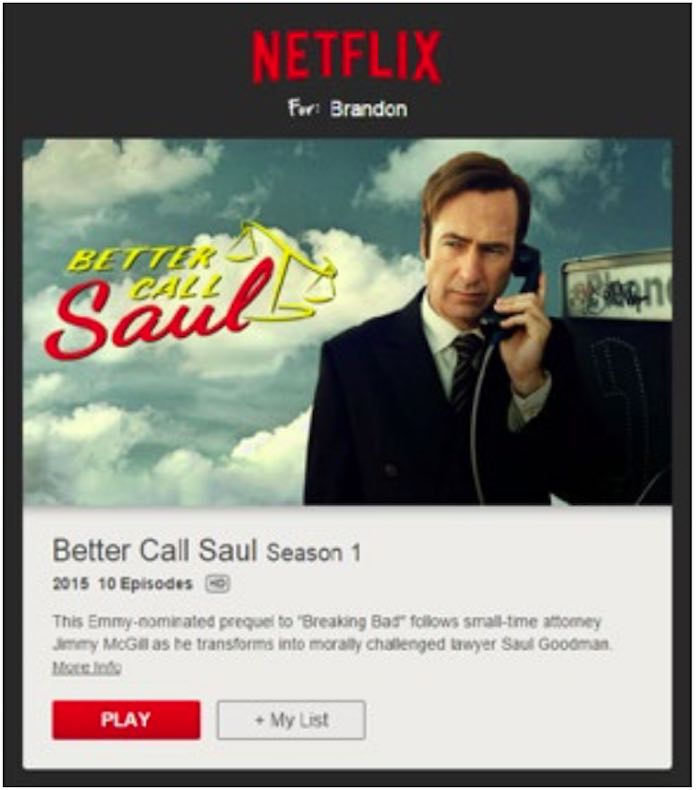This screenshot has height=790, width=700.
Task: Click the HD quality badge
Action: coord(218,584)
